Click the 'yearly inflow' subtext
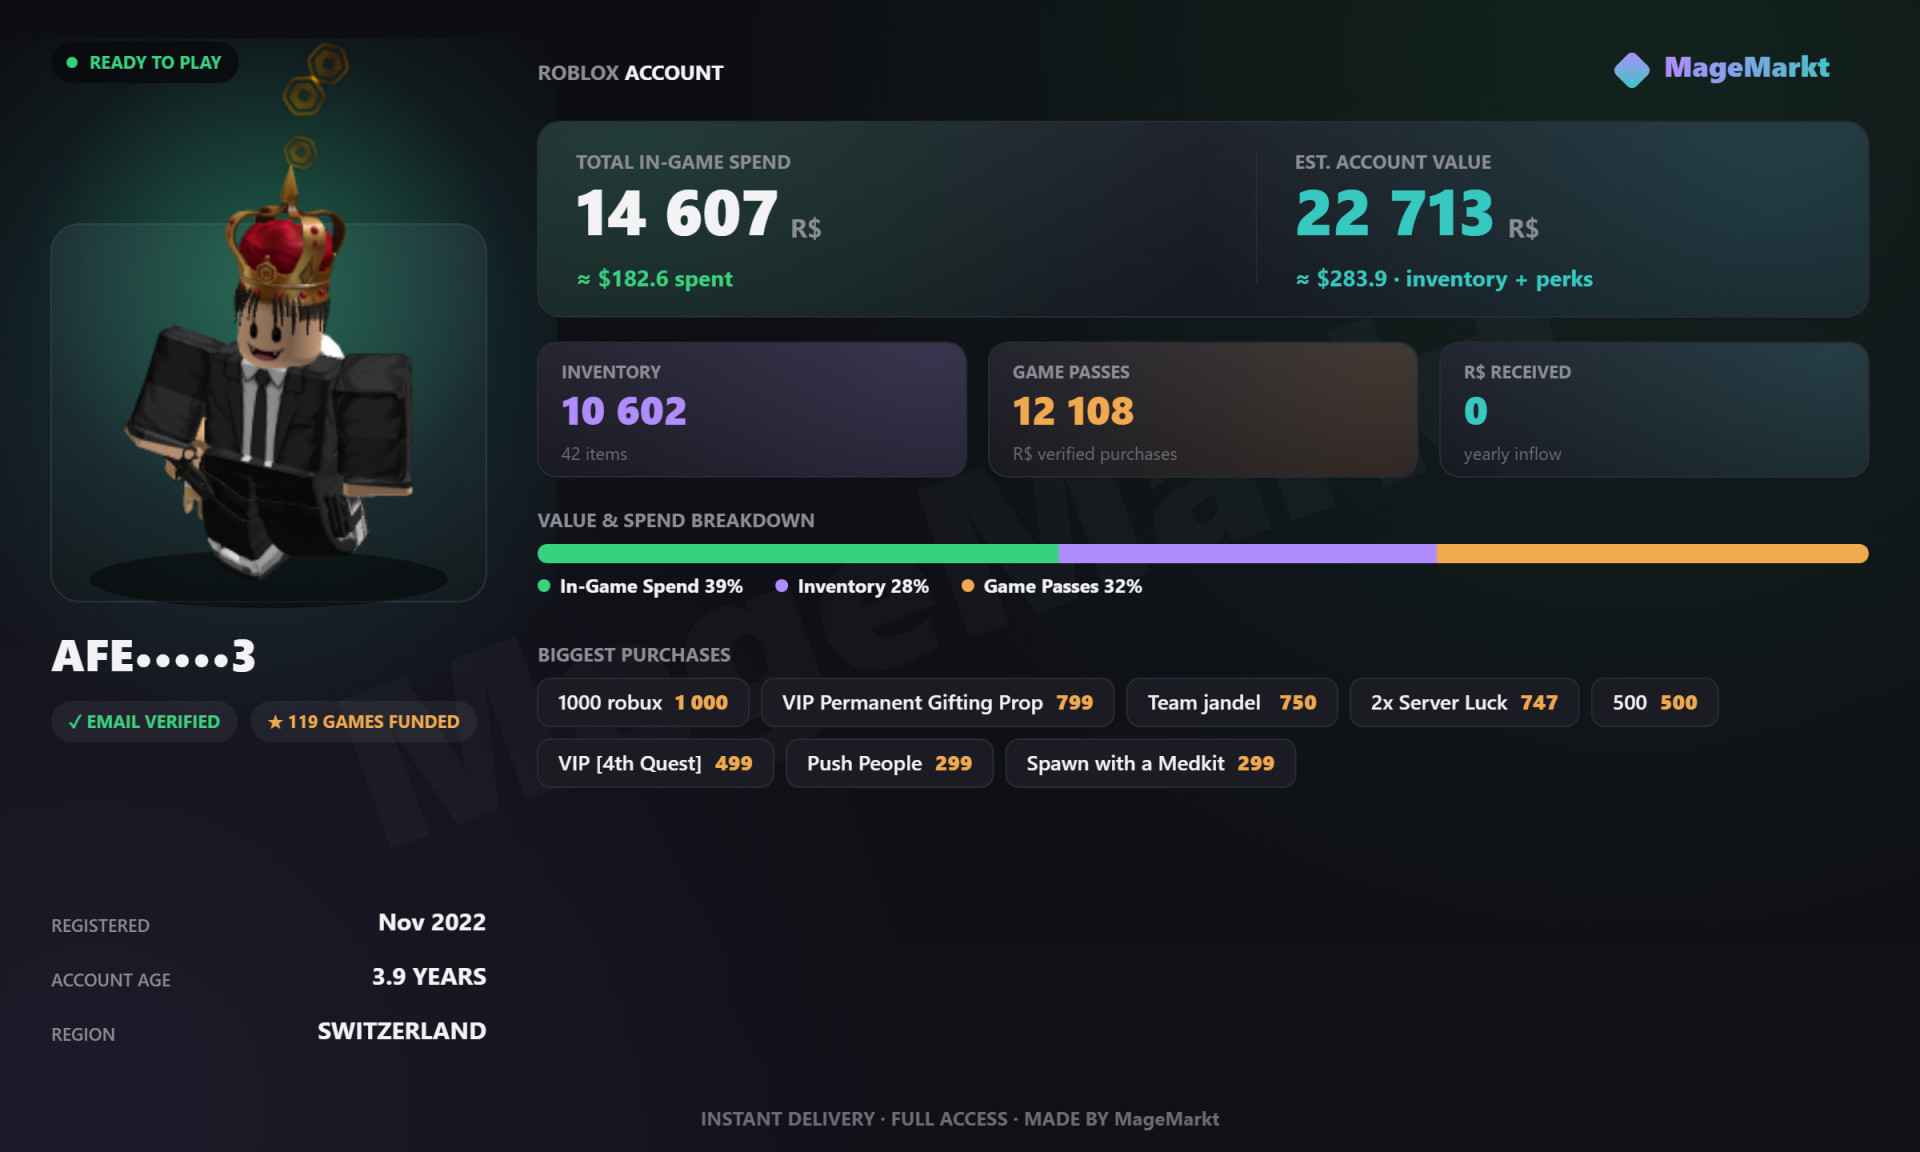The width and height of the screenshot is (1920, 1152). [1512, 454]
